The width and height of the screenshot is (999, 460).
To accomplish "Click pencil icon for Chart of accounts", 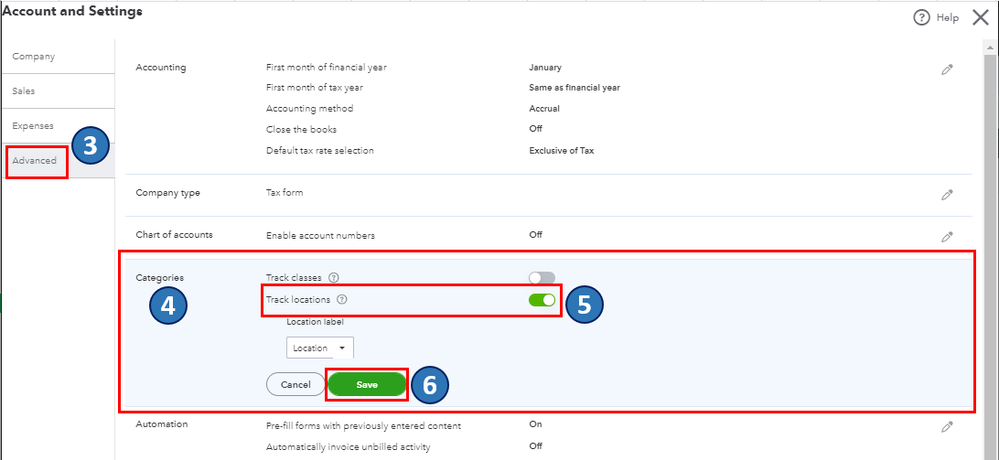I will [947, 237].
